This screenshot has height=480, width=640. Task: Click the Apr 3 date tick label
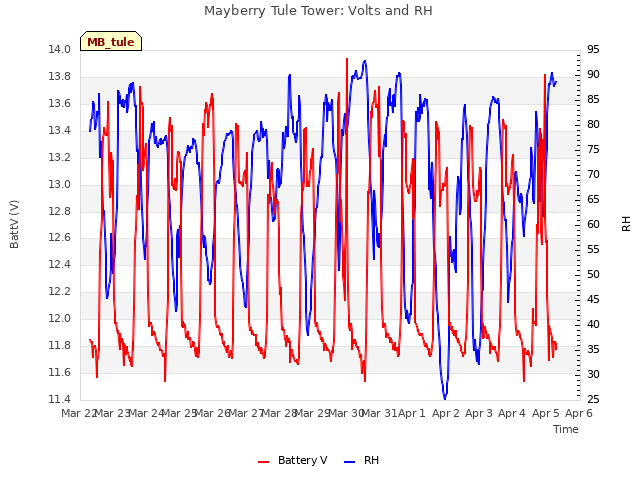(479, 413)
